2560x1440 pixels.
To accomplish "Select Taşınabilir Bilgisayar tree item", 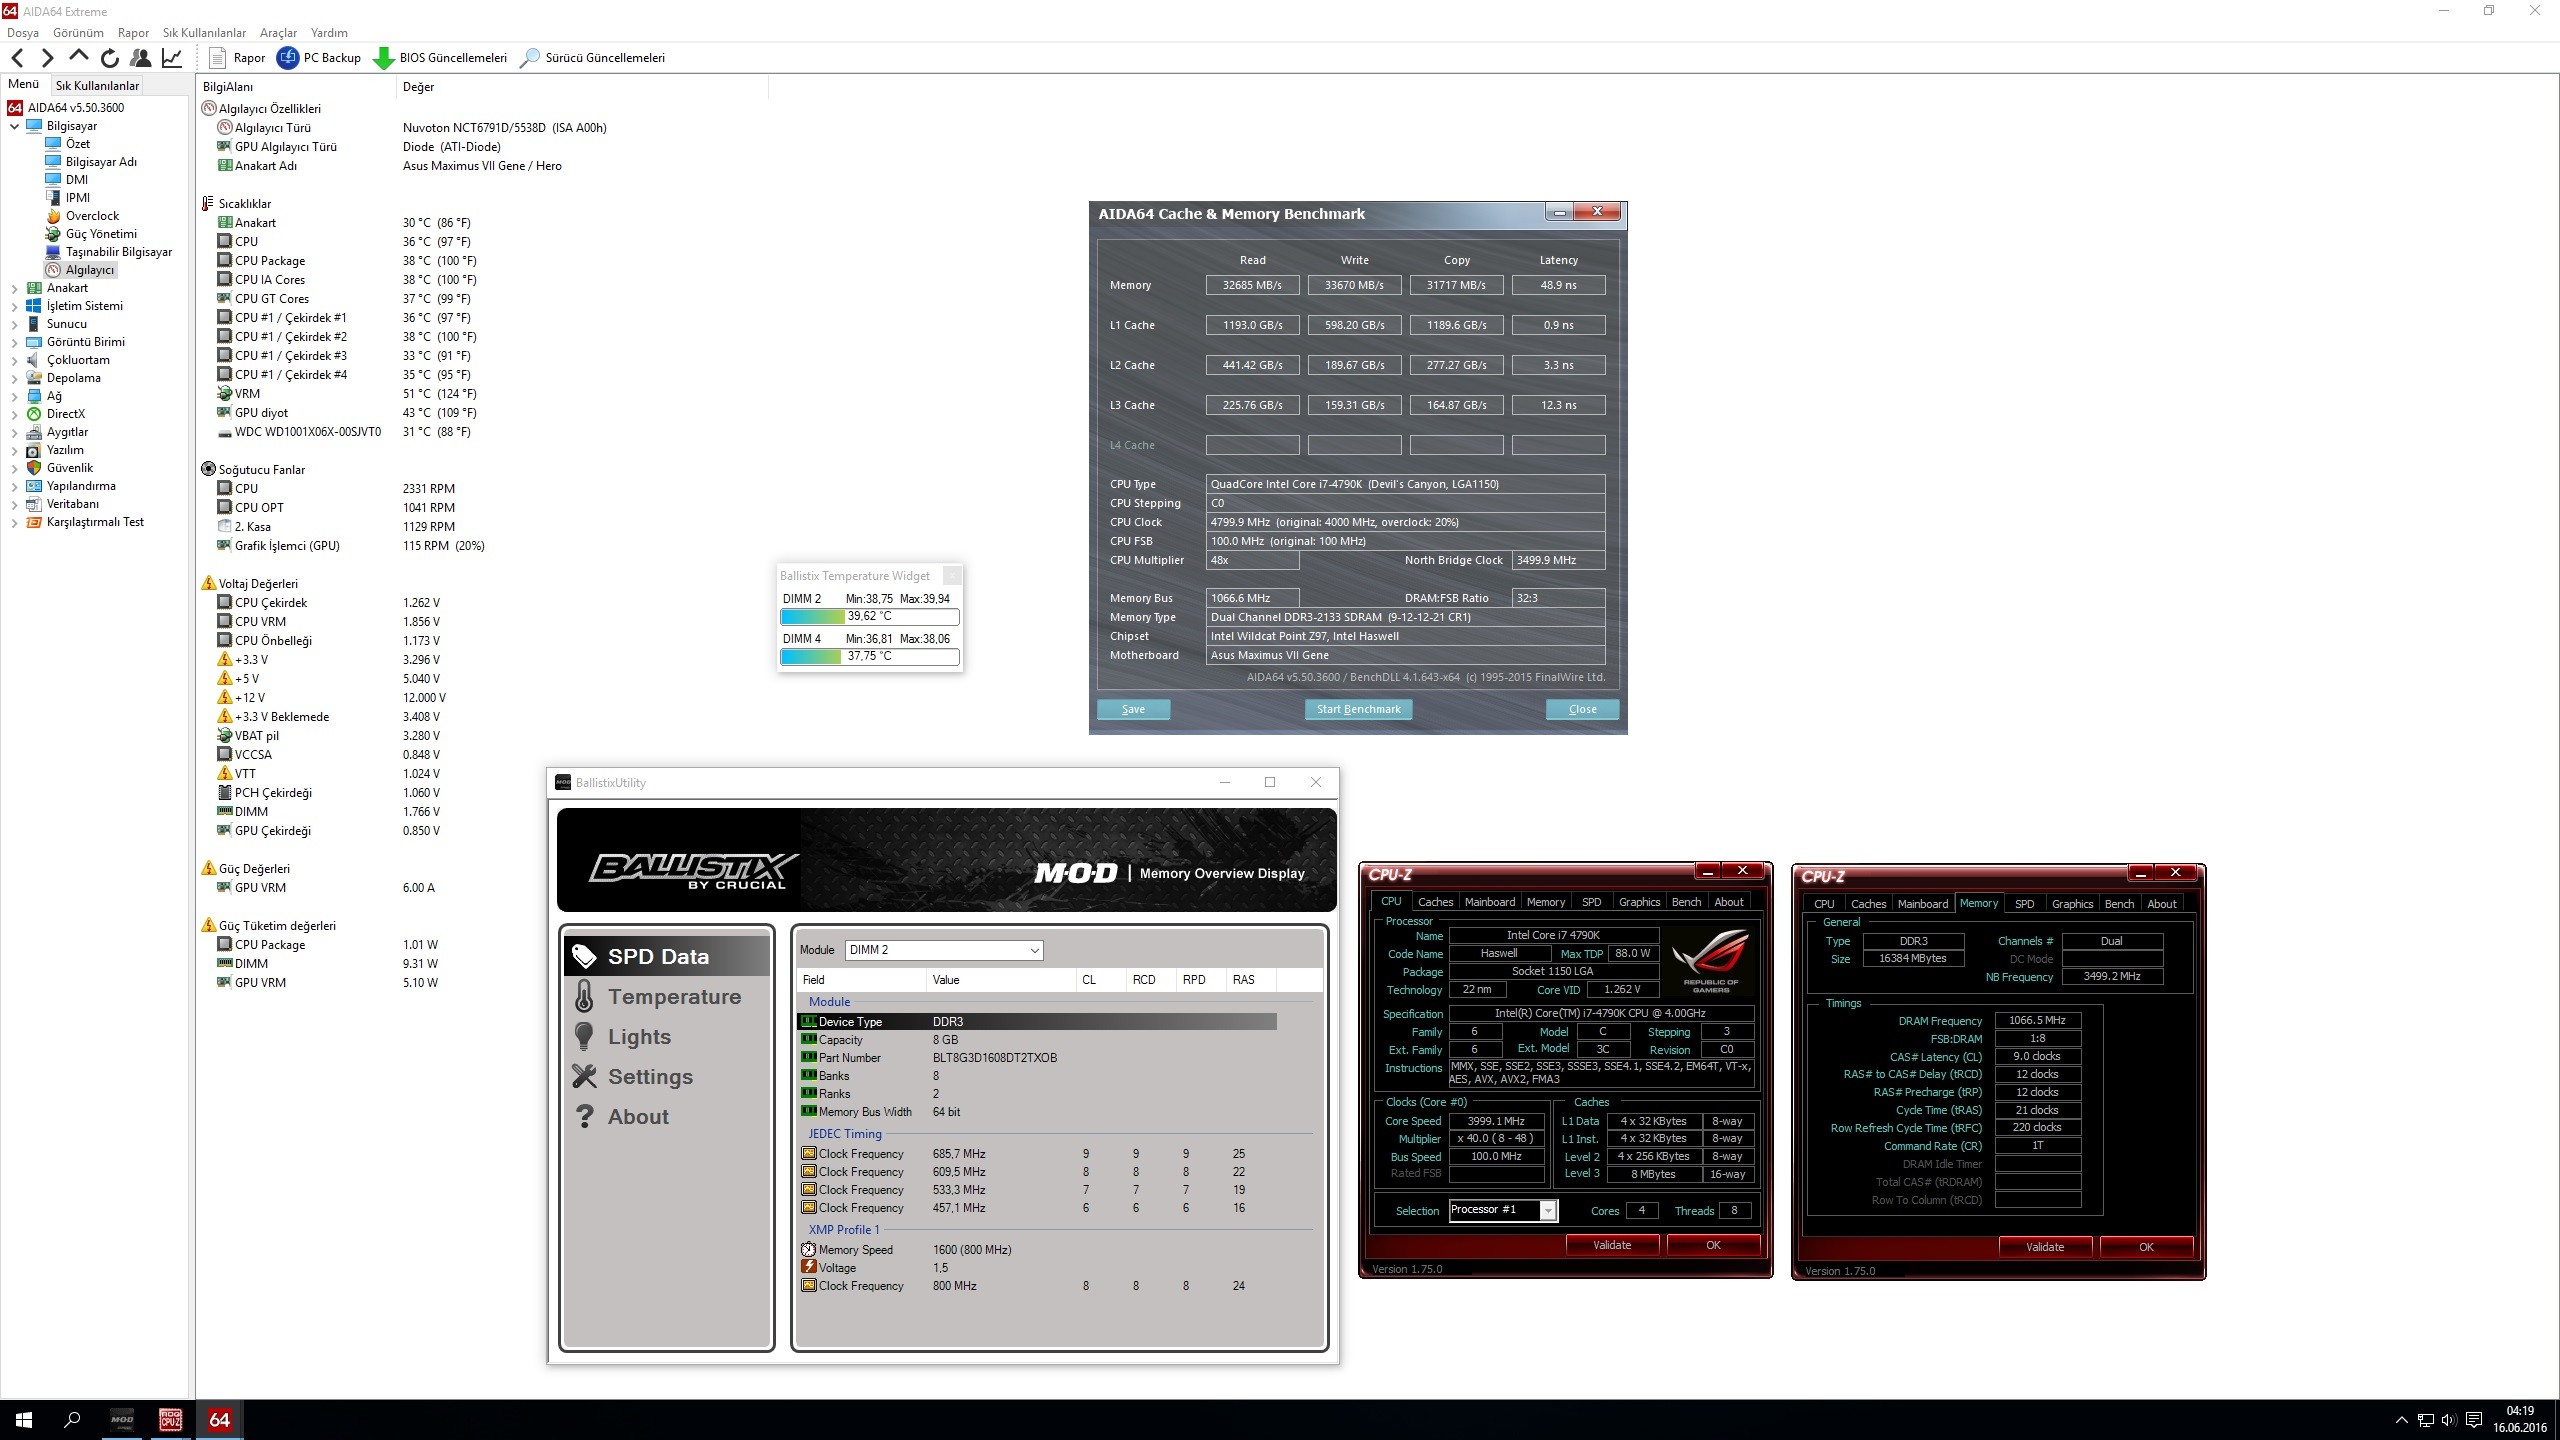I will point(119,252).
